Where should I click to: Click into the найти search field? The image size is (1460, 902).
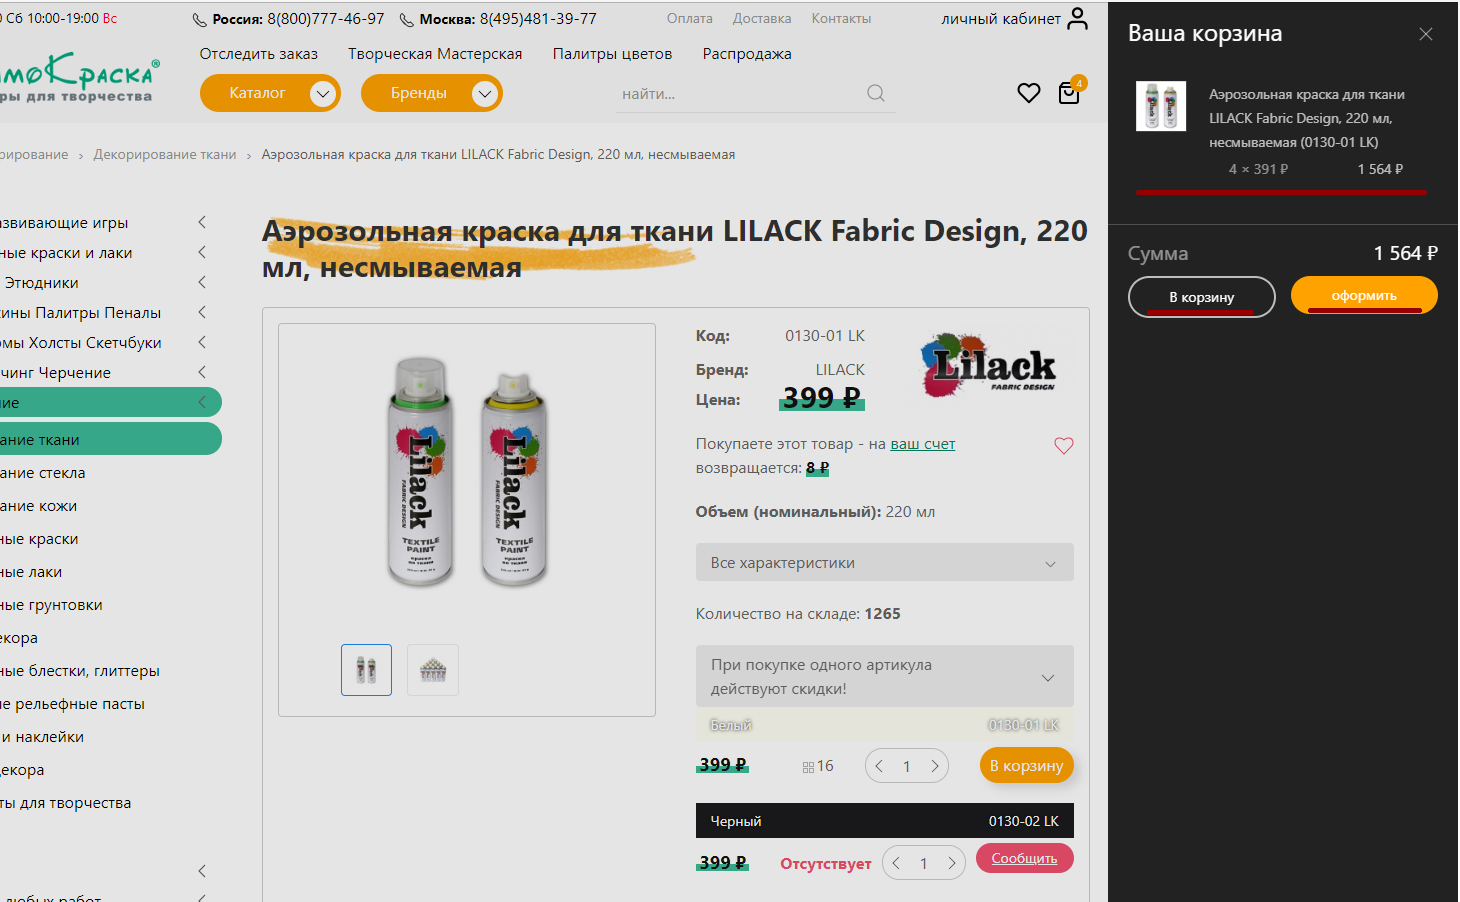pyautogui.click(x=740, y=94)
